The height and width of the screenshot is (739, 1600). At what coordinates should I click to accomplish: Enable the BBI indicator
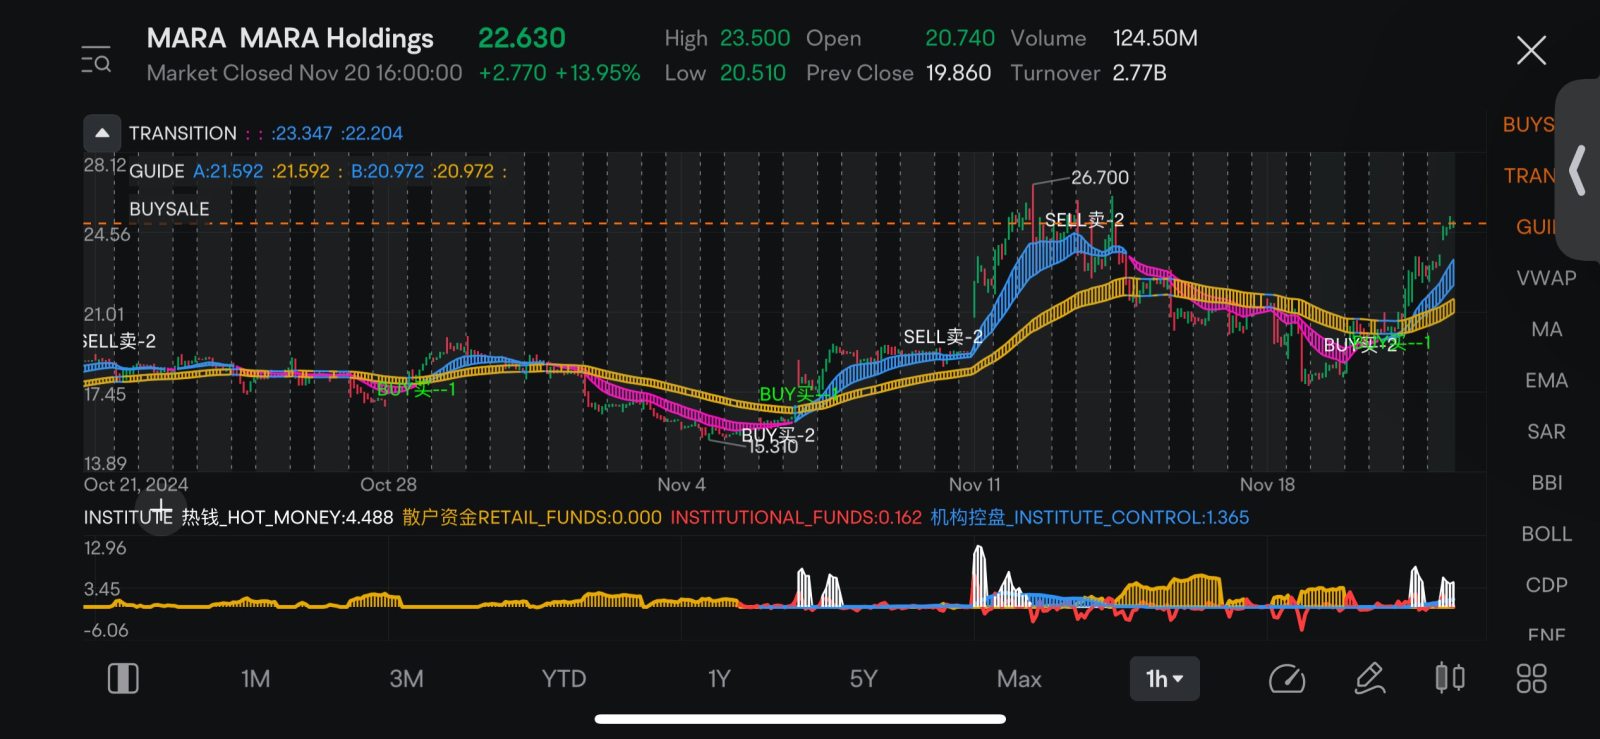pyautogui.click(x=1546, y=482)
